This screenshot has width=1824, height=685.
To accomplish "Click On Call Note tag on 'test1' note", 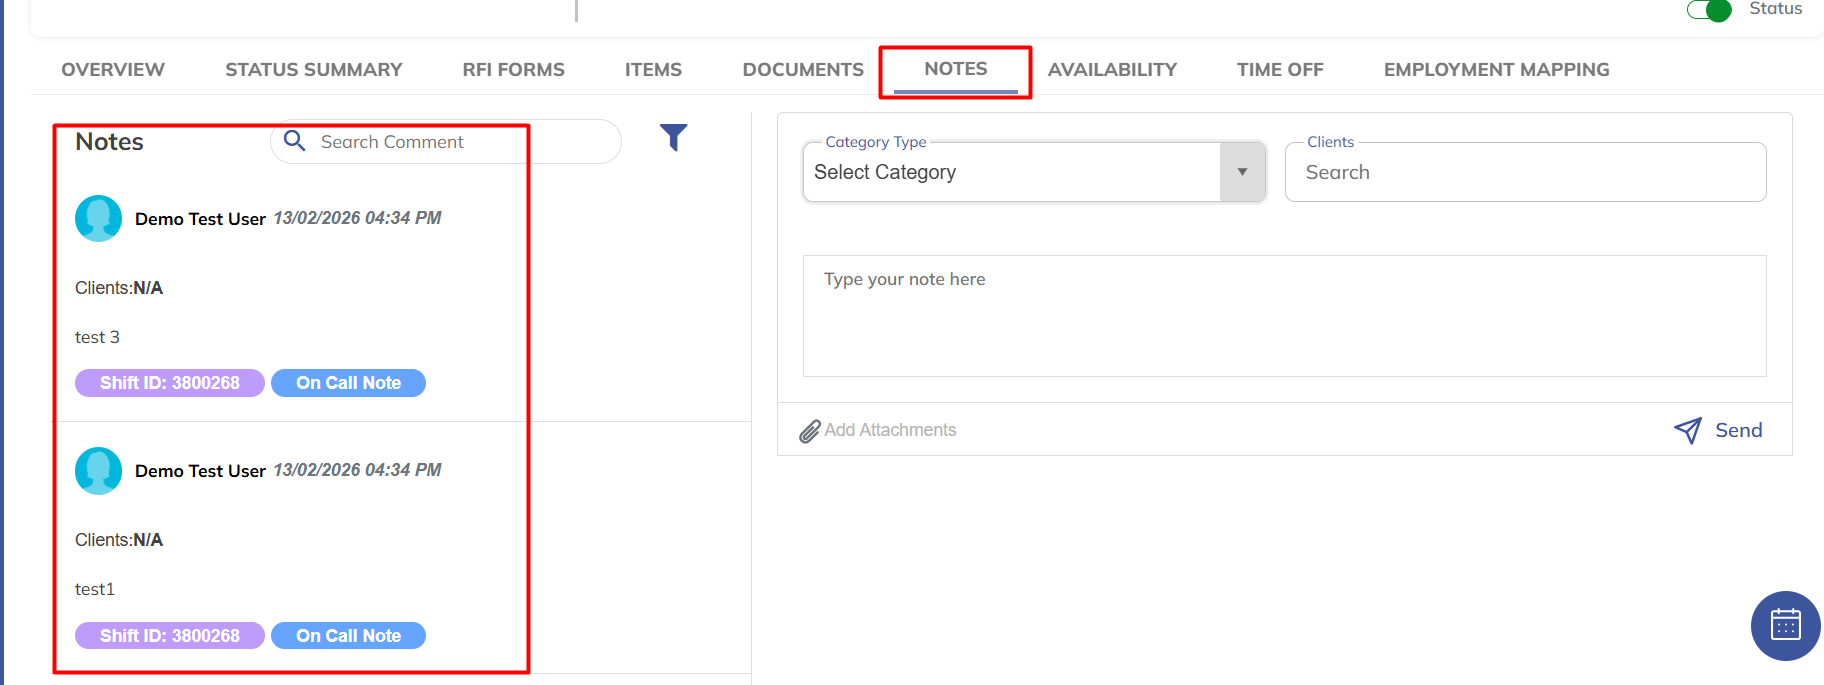I will coord(348,636).
